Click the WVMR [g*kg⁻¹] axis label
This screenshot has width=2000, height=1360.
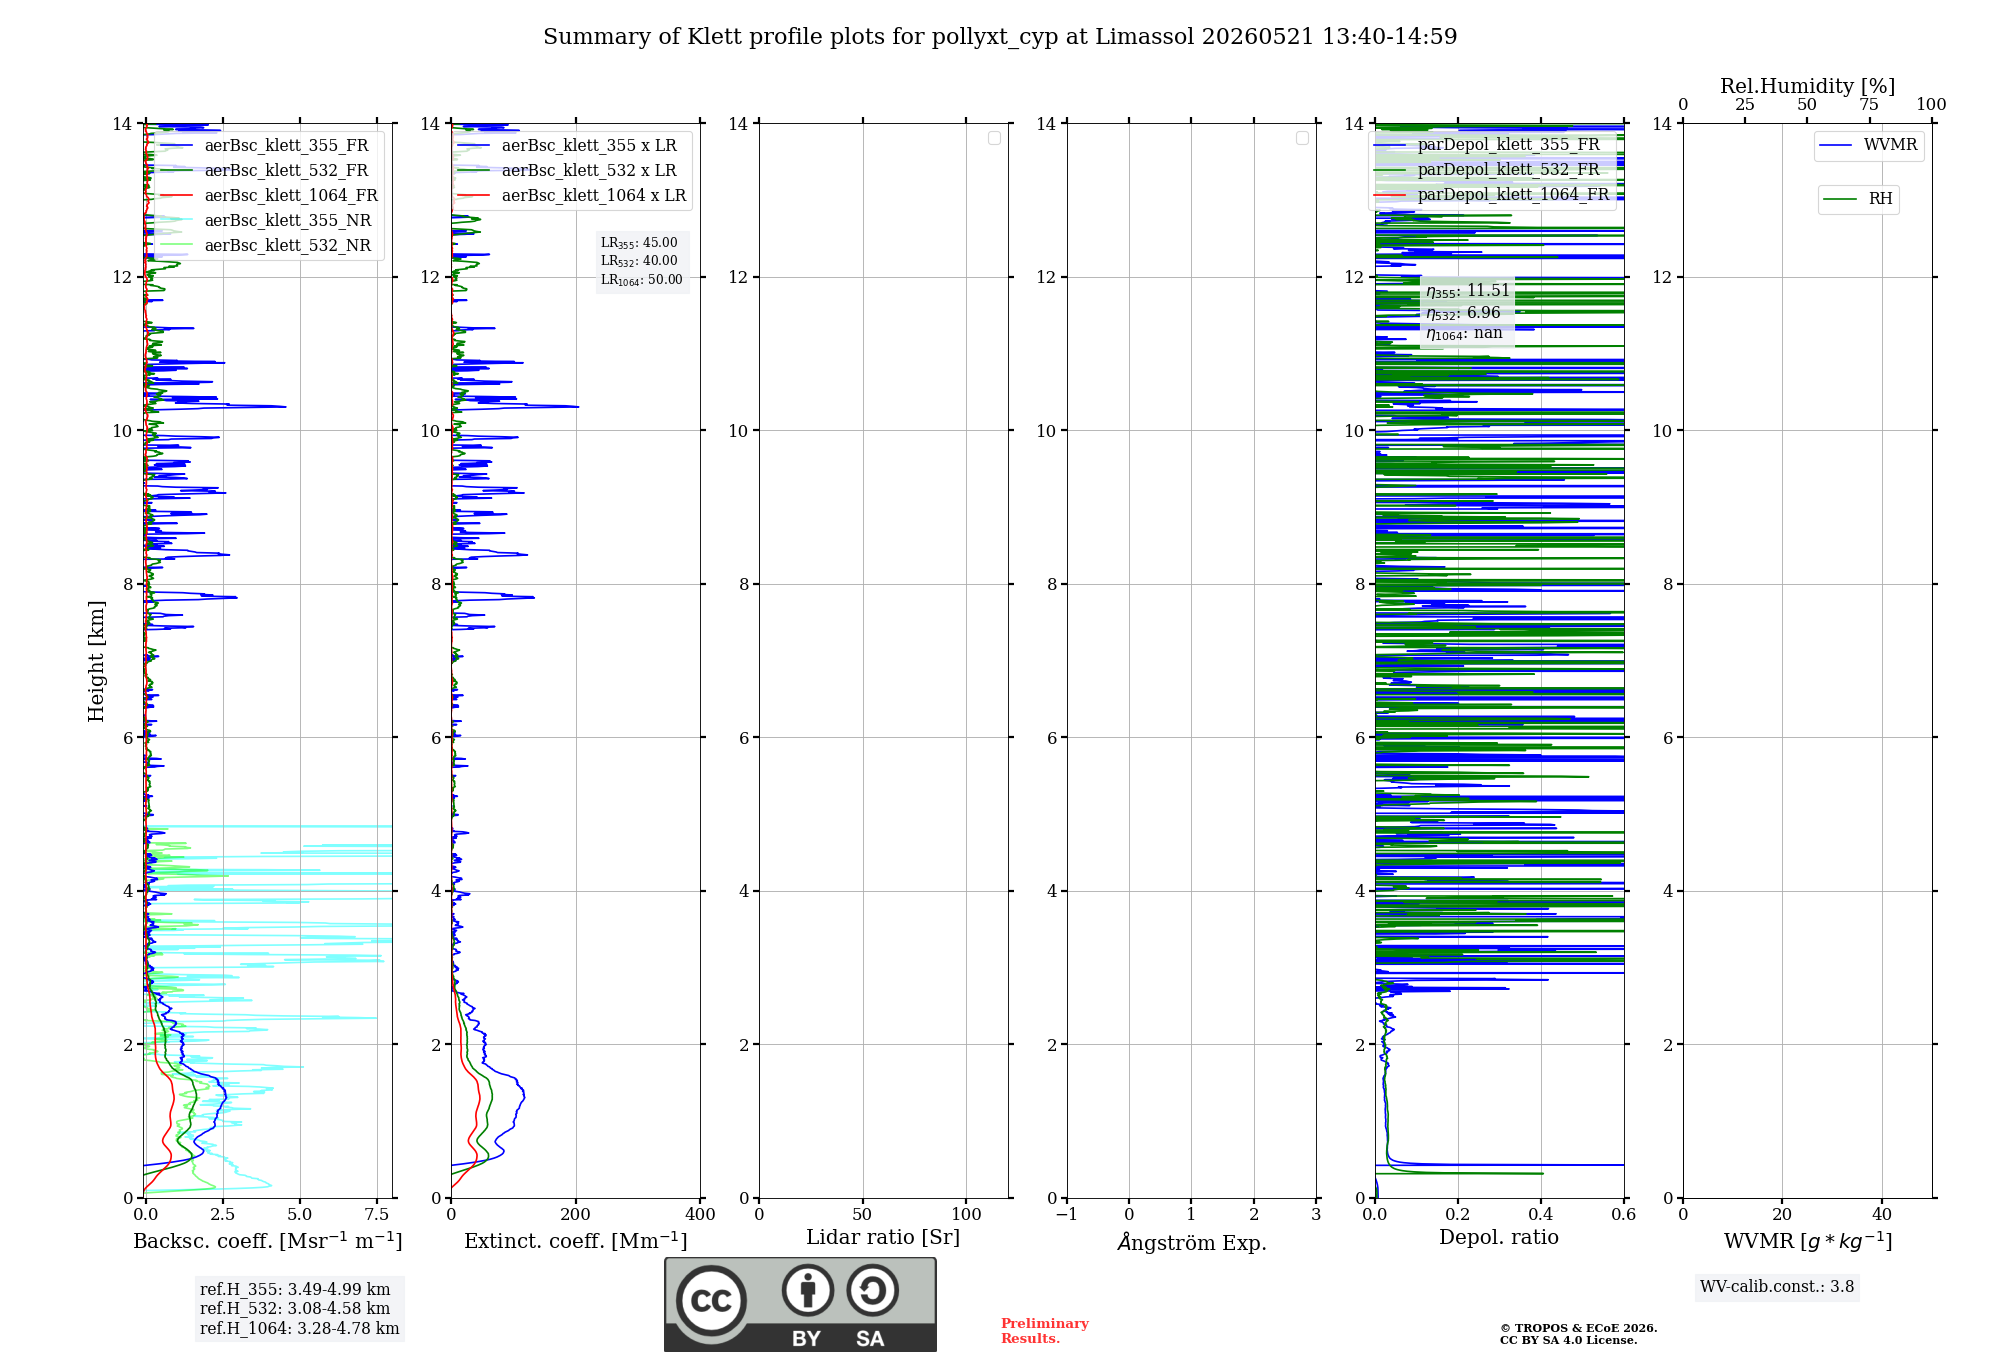1808,1241
